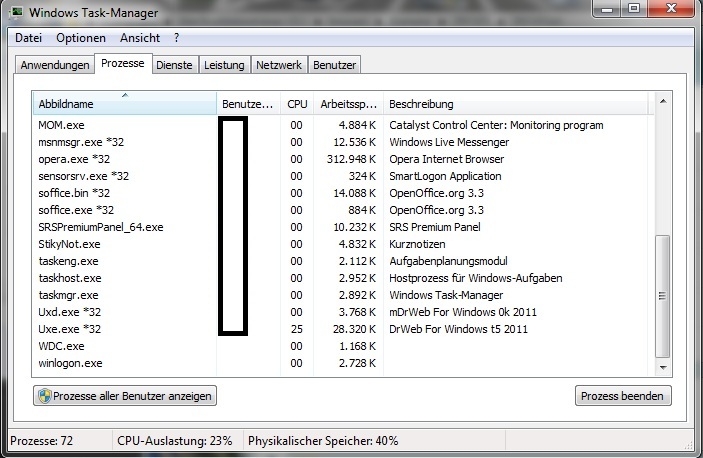
Task: Go to the Netzwerk tab
Action: (279, 65)
